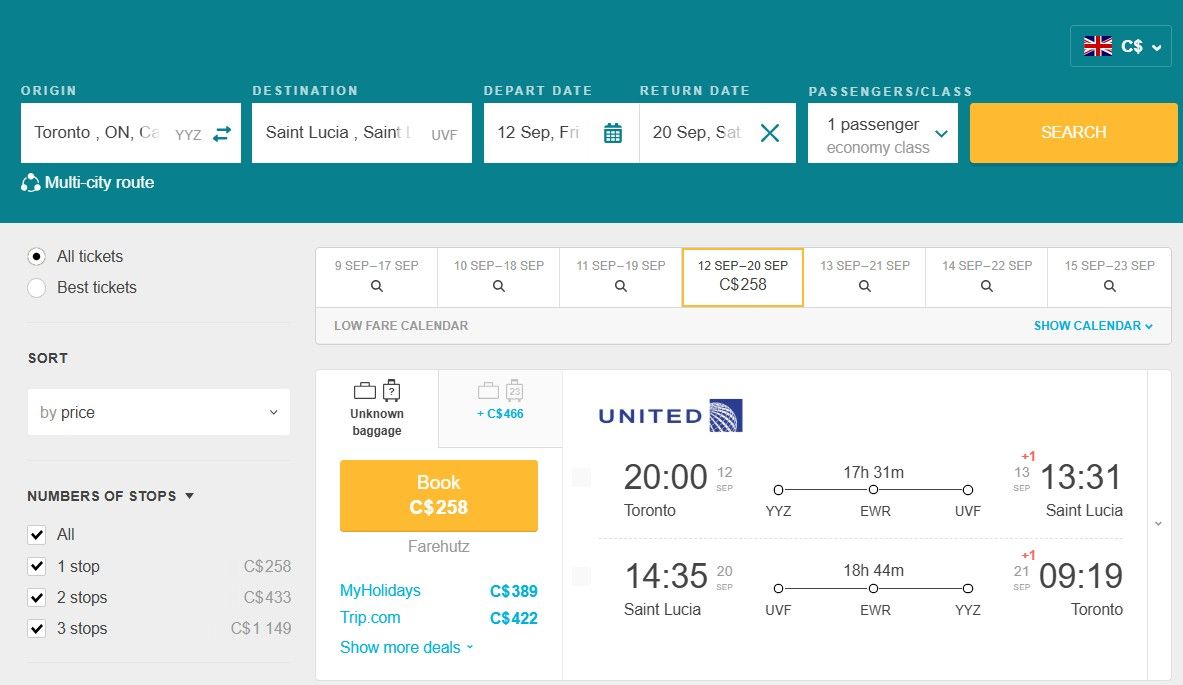
Task: Click the United airline logo
Action: coord(670,415)
